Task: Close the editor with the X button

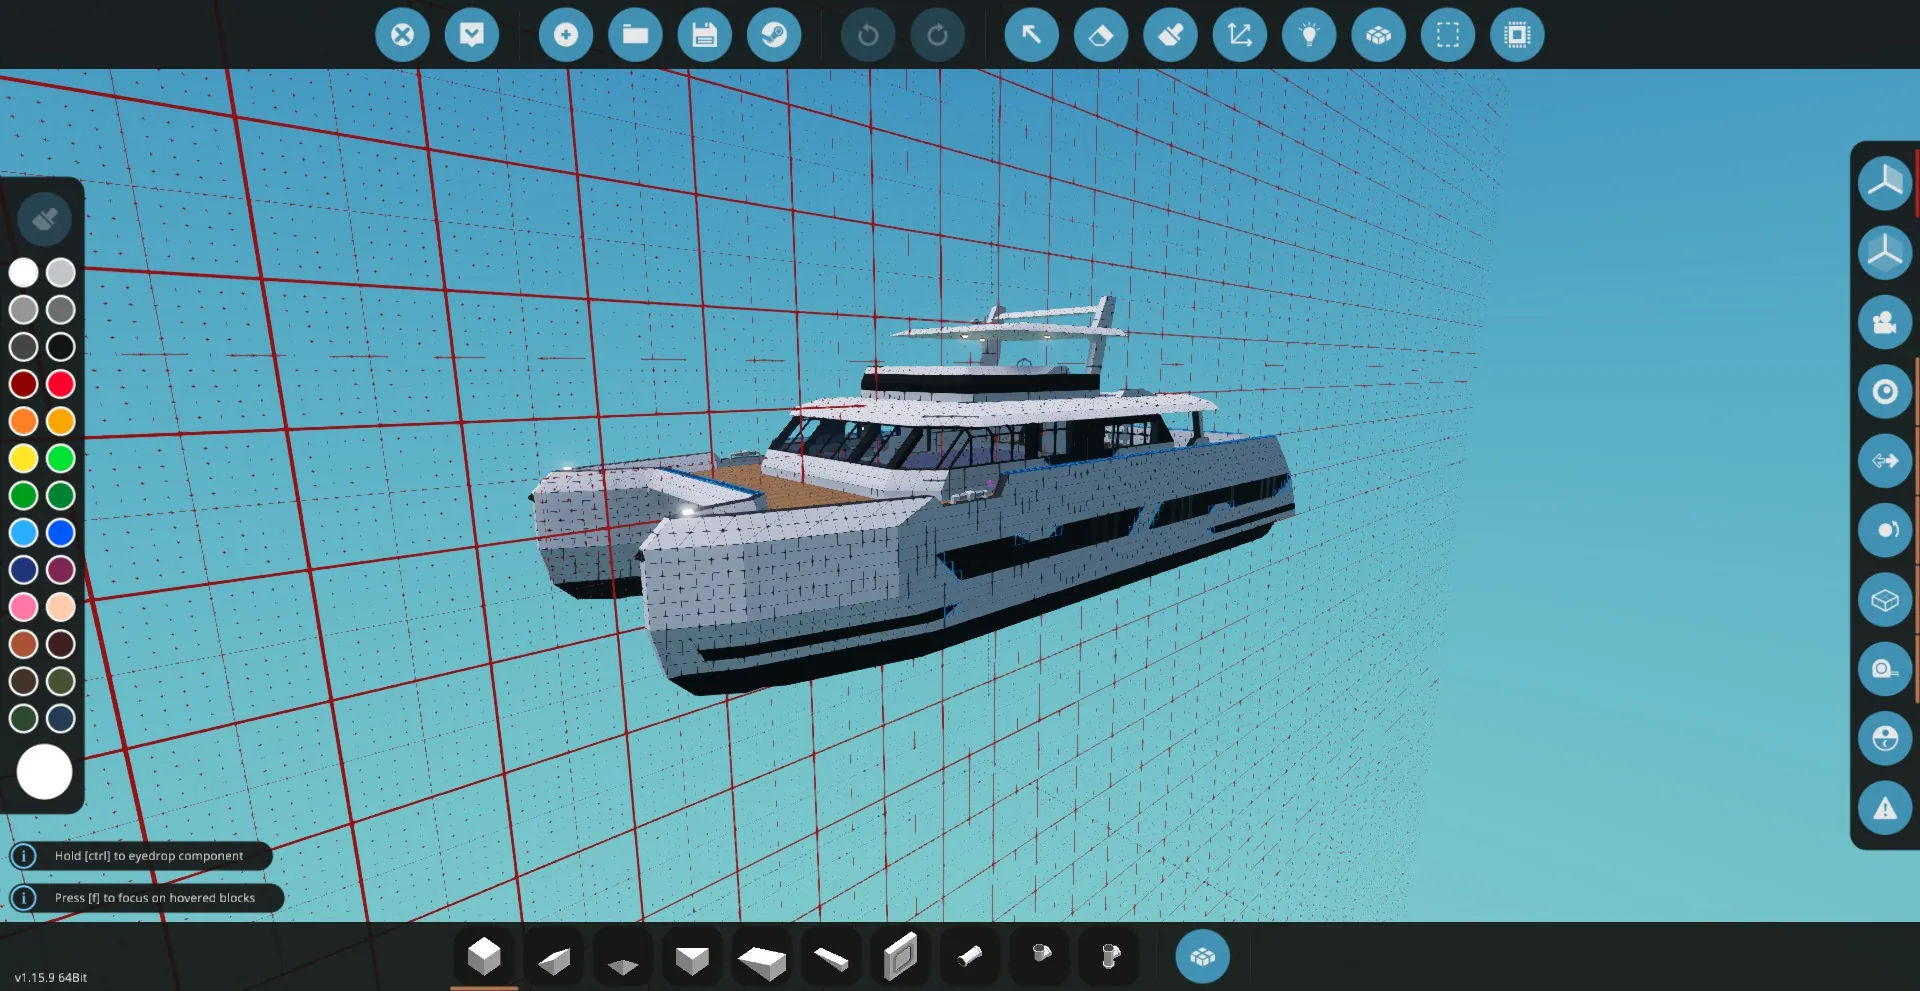Action: (x=402, y=35)
